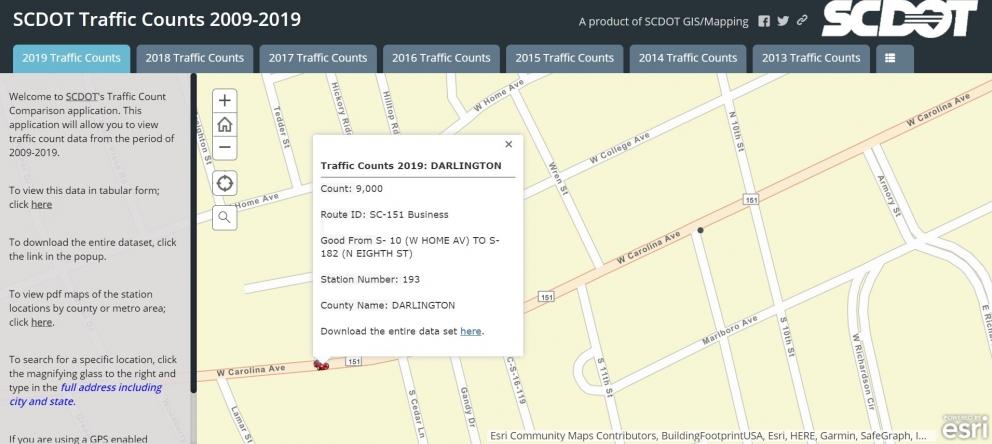The width and height of the screenshot is (992, 444).
Task: Open the magnifying glass address search
Action: [x=225, y=217]
